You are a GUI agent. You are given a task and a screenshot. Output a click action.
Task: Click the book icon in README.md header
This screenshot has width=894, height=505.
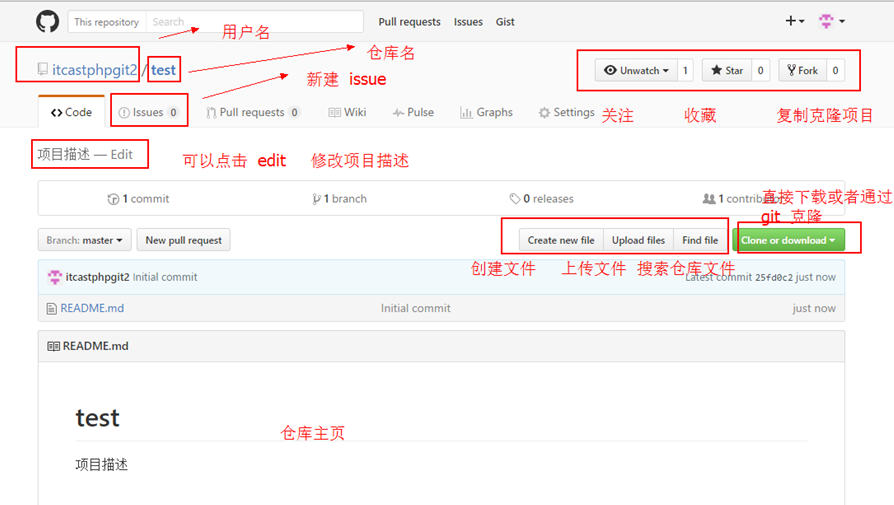[x=53, y=346]
